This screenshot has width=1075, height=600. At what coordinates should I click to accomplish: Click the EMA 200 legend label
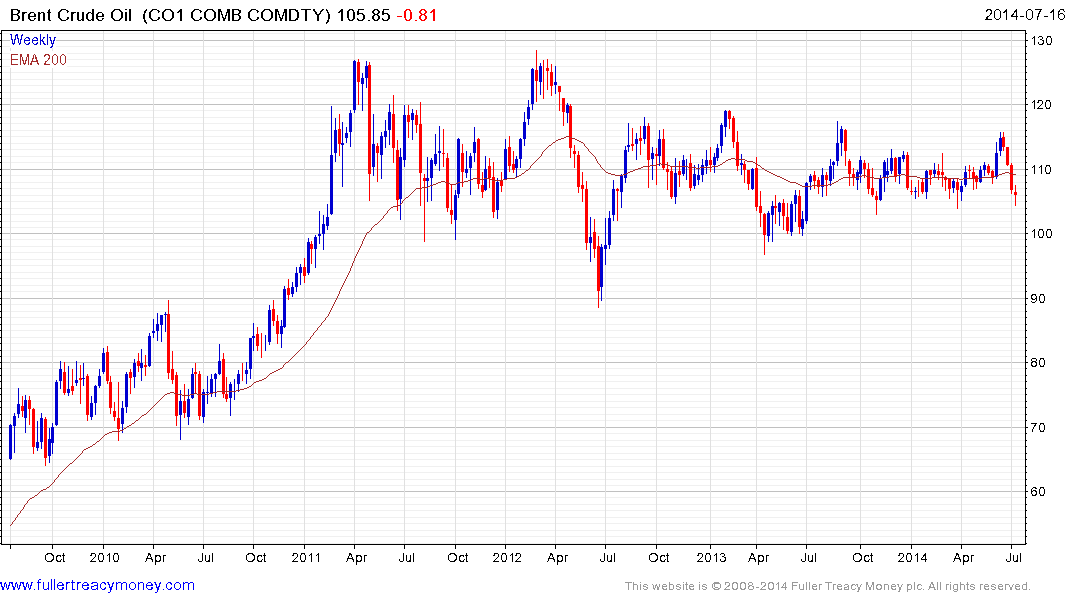pos(38,60)
